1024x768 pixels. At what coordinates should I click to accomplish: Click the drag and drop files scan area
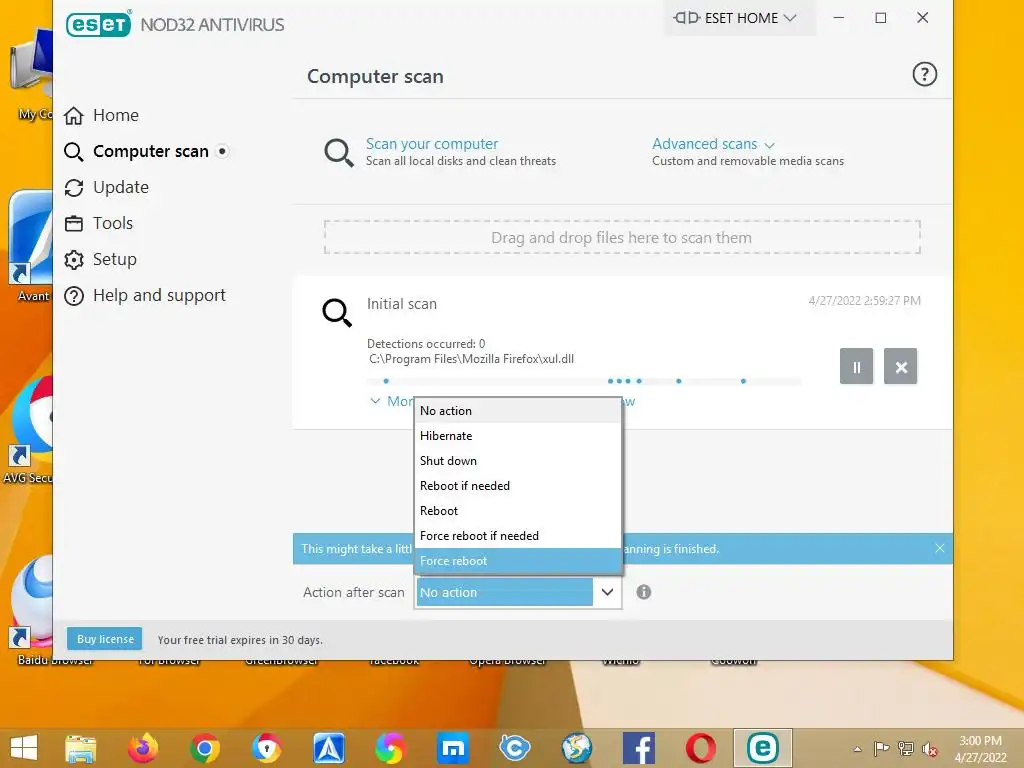pos(622,237)
